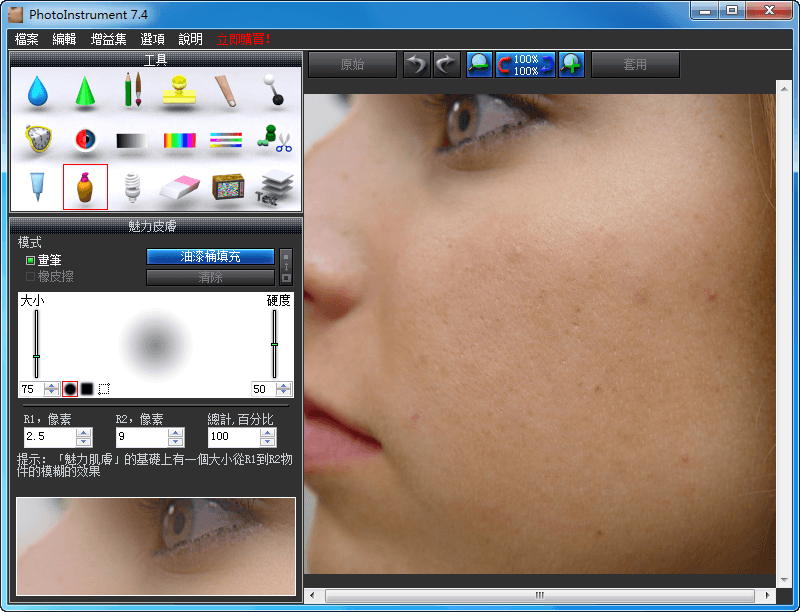800x612 pixels.
Task: Click the 魅力皮膚 panel header
Action: [156, 225]
